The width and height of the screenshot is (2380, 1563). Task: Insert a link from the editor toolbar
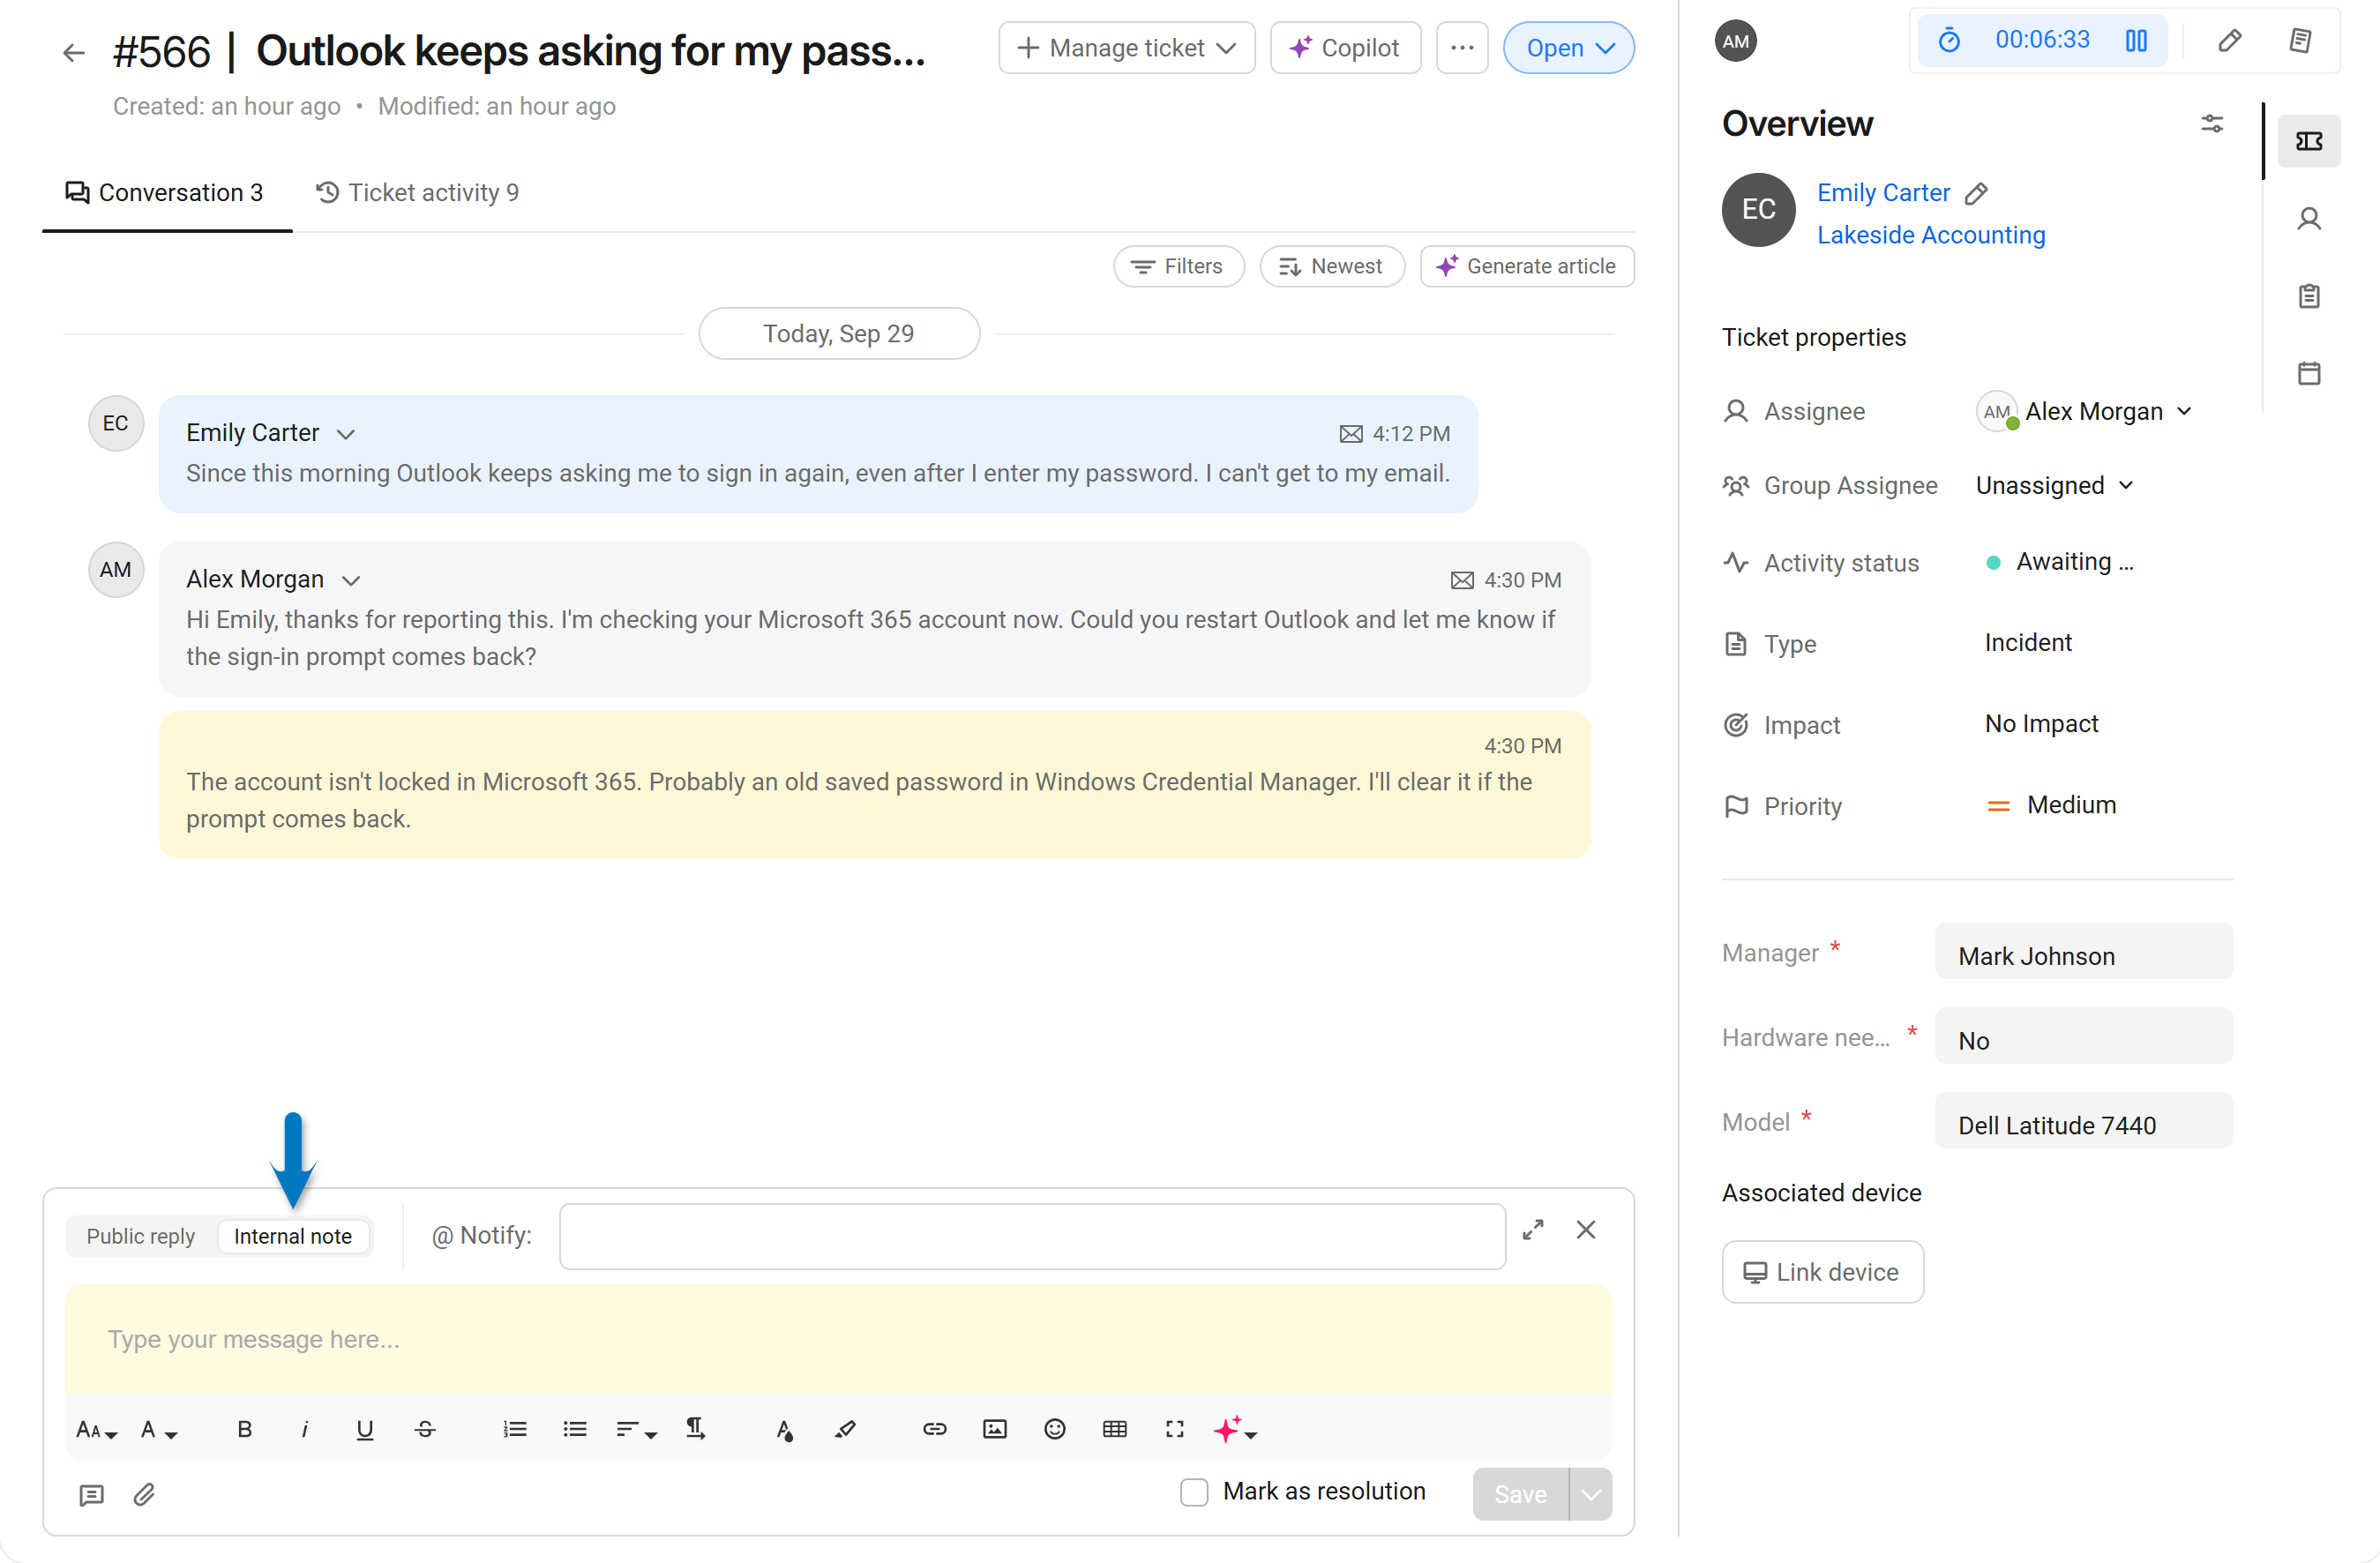click(x=934, y=1429)
